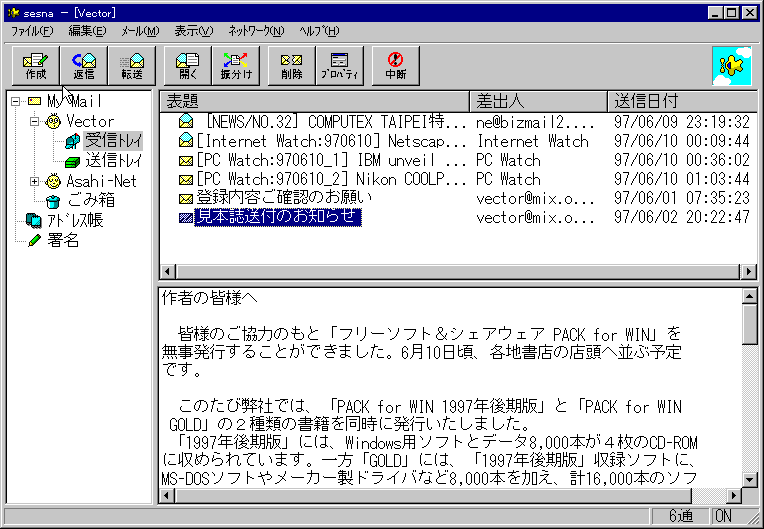Image resolution: width=764 pixels, height=529 pixels.
Task: Open the メール(M) menu
Action: 140,31
